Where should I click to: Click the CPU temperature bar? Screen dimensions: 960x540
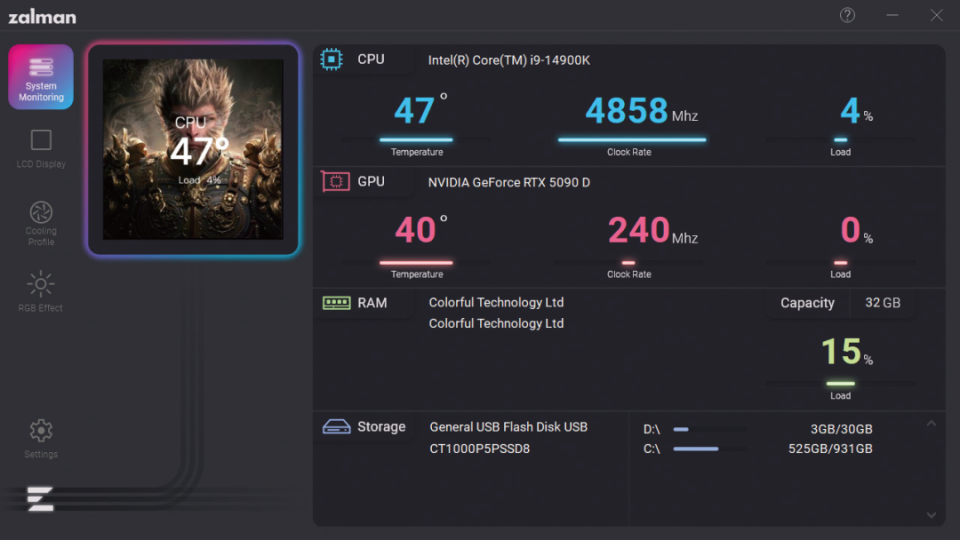(x=416, y=140)
